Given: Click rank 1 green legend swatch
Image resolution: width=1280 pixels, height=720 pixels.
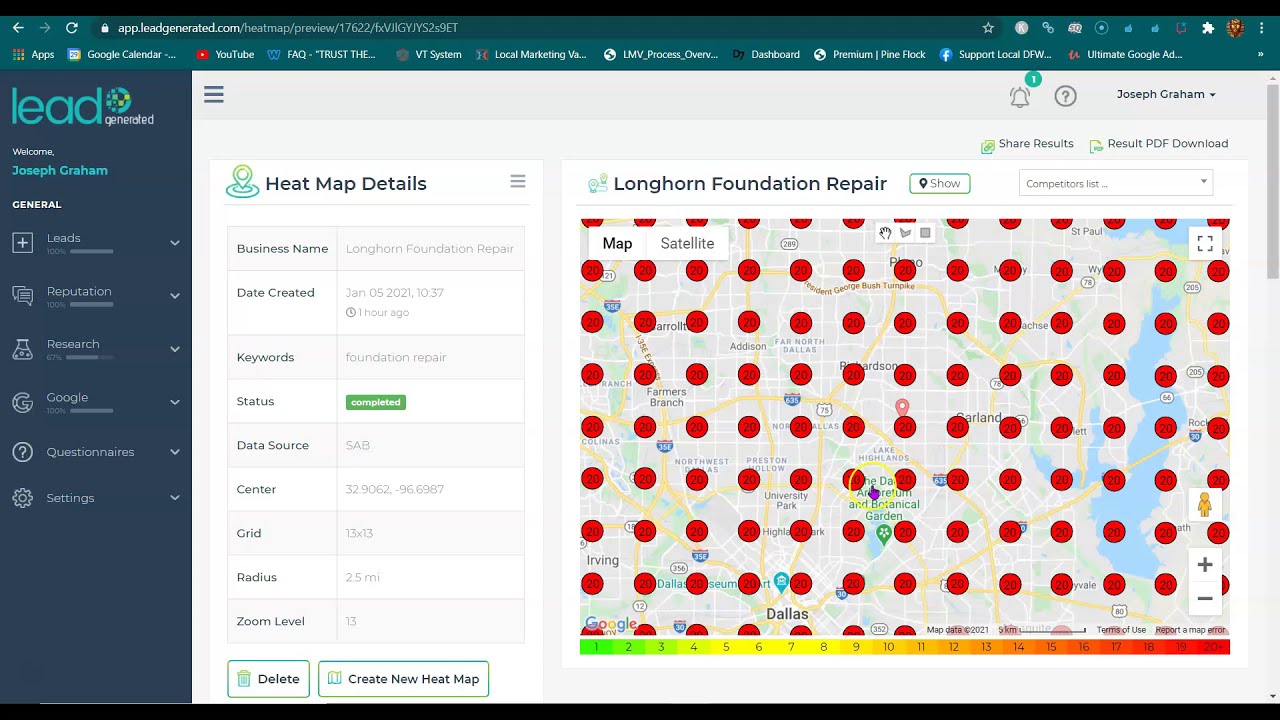Looking at the screenshot, I should tap(596, 648).
